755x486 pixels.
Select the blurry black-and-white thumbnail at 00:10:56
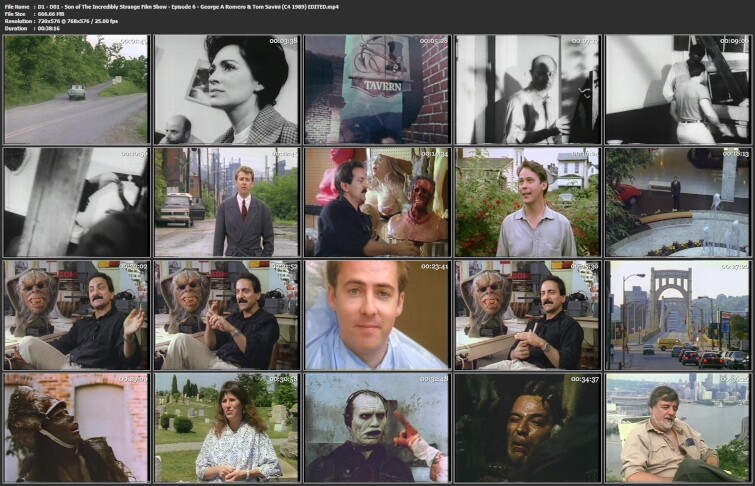[x=76, y=202]
